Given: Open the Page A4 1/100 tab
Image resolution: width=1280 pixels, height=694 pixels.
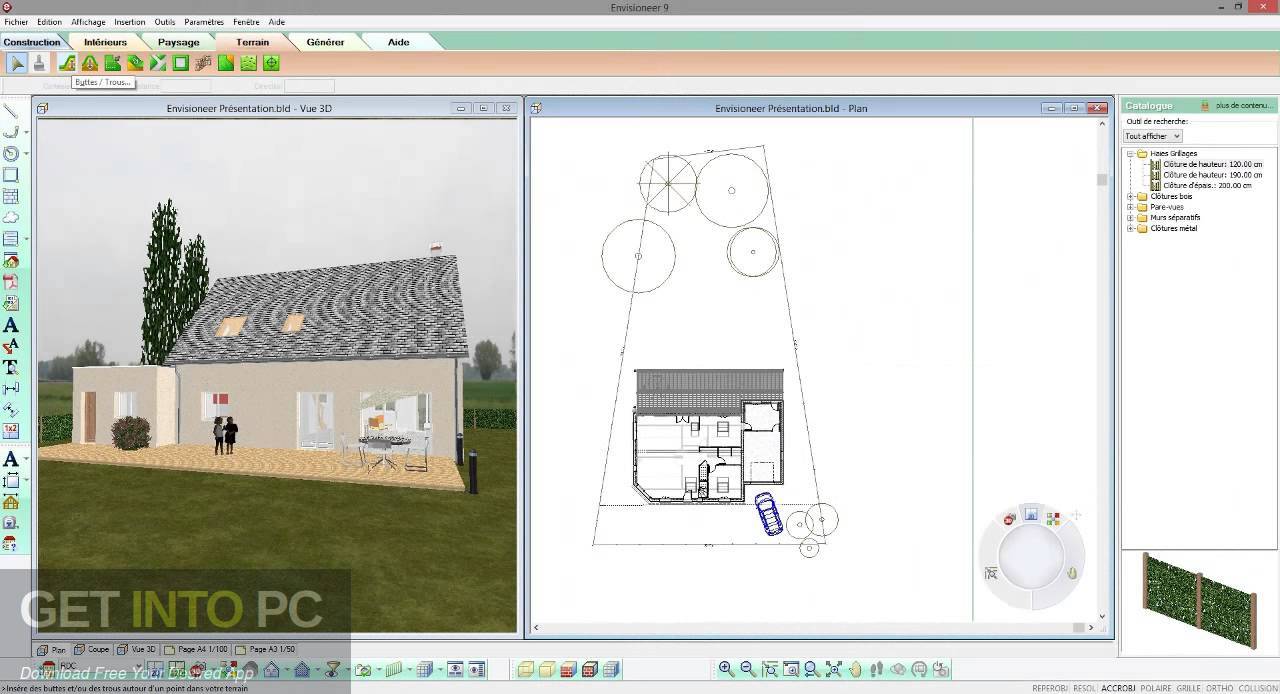Looking at the screenshot, I should point(196,650).
